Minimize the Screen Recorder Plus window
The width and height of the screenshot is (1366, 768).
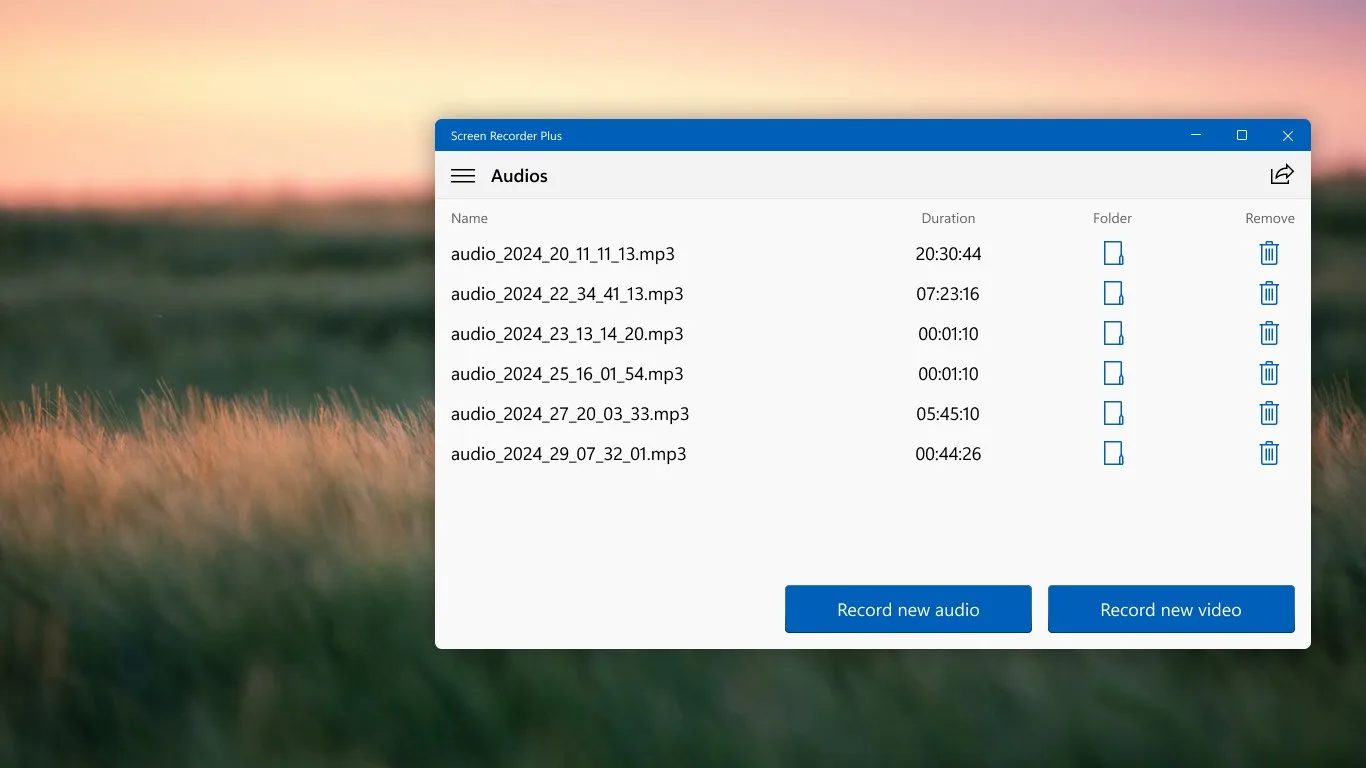tap(1196, 135)
